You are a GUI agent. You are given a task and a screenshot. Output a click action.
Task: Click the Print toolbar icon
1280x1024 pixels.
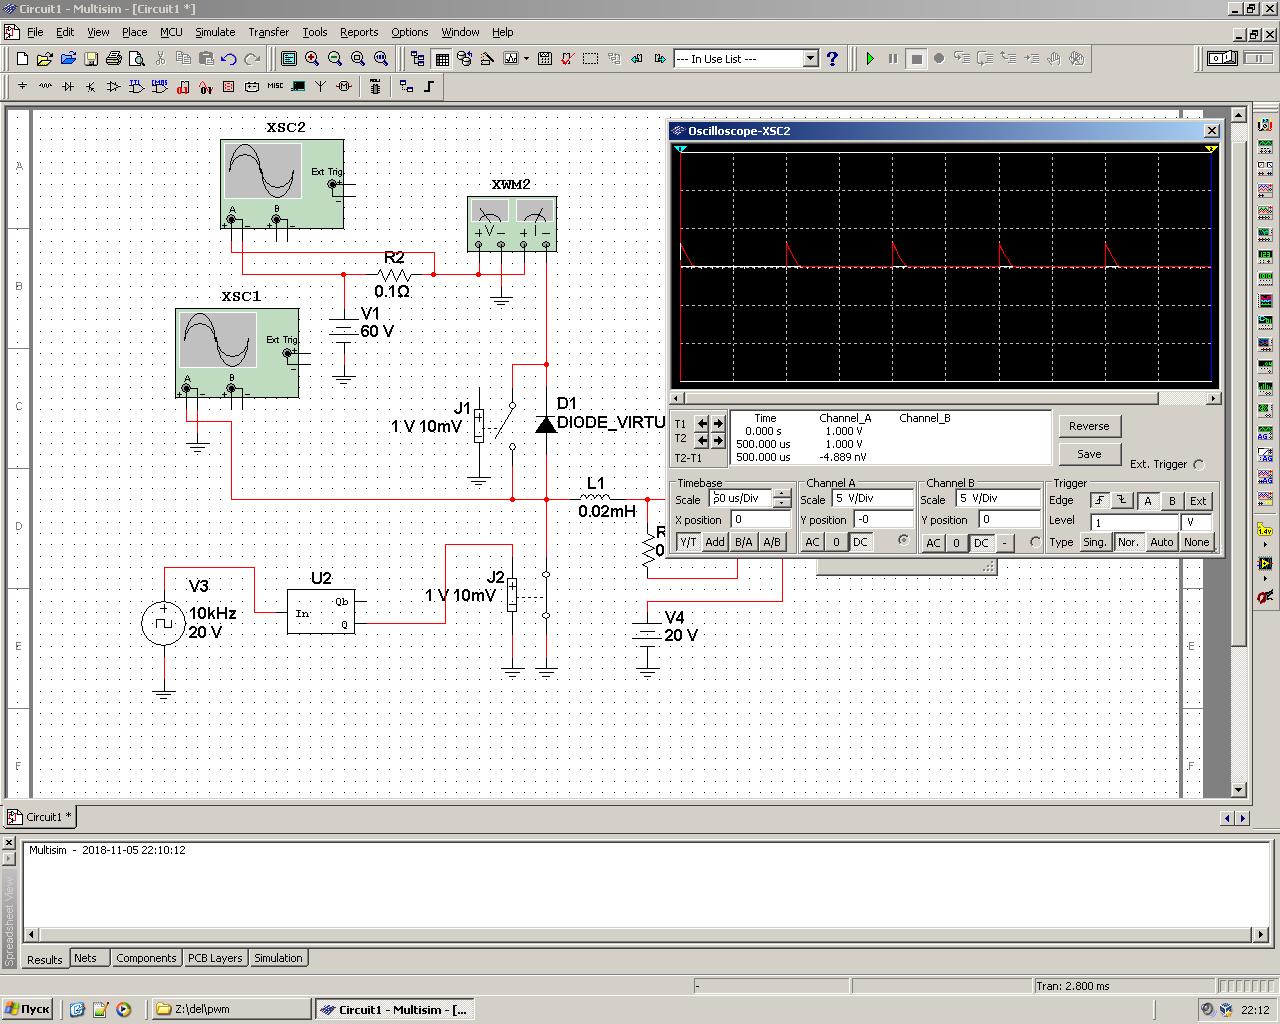point(114,59)
